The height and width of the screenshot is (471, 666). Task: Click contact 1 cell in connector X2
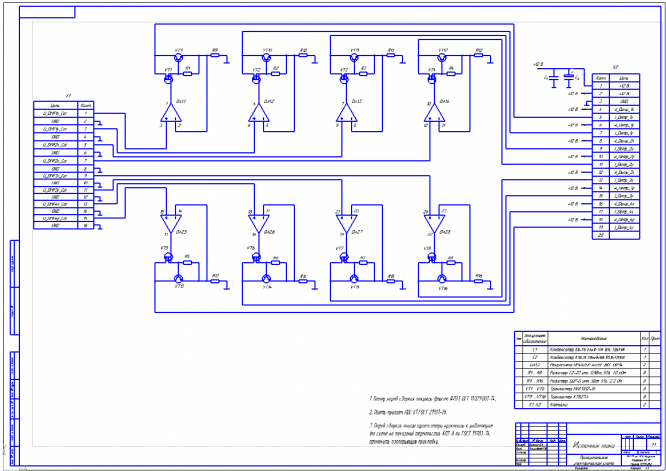click(x=601, y=86)
